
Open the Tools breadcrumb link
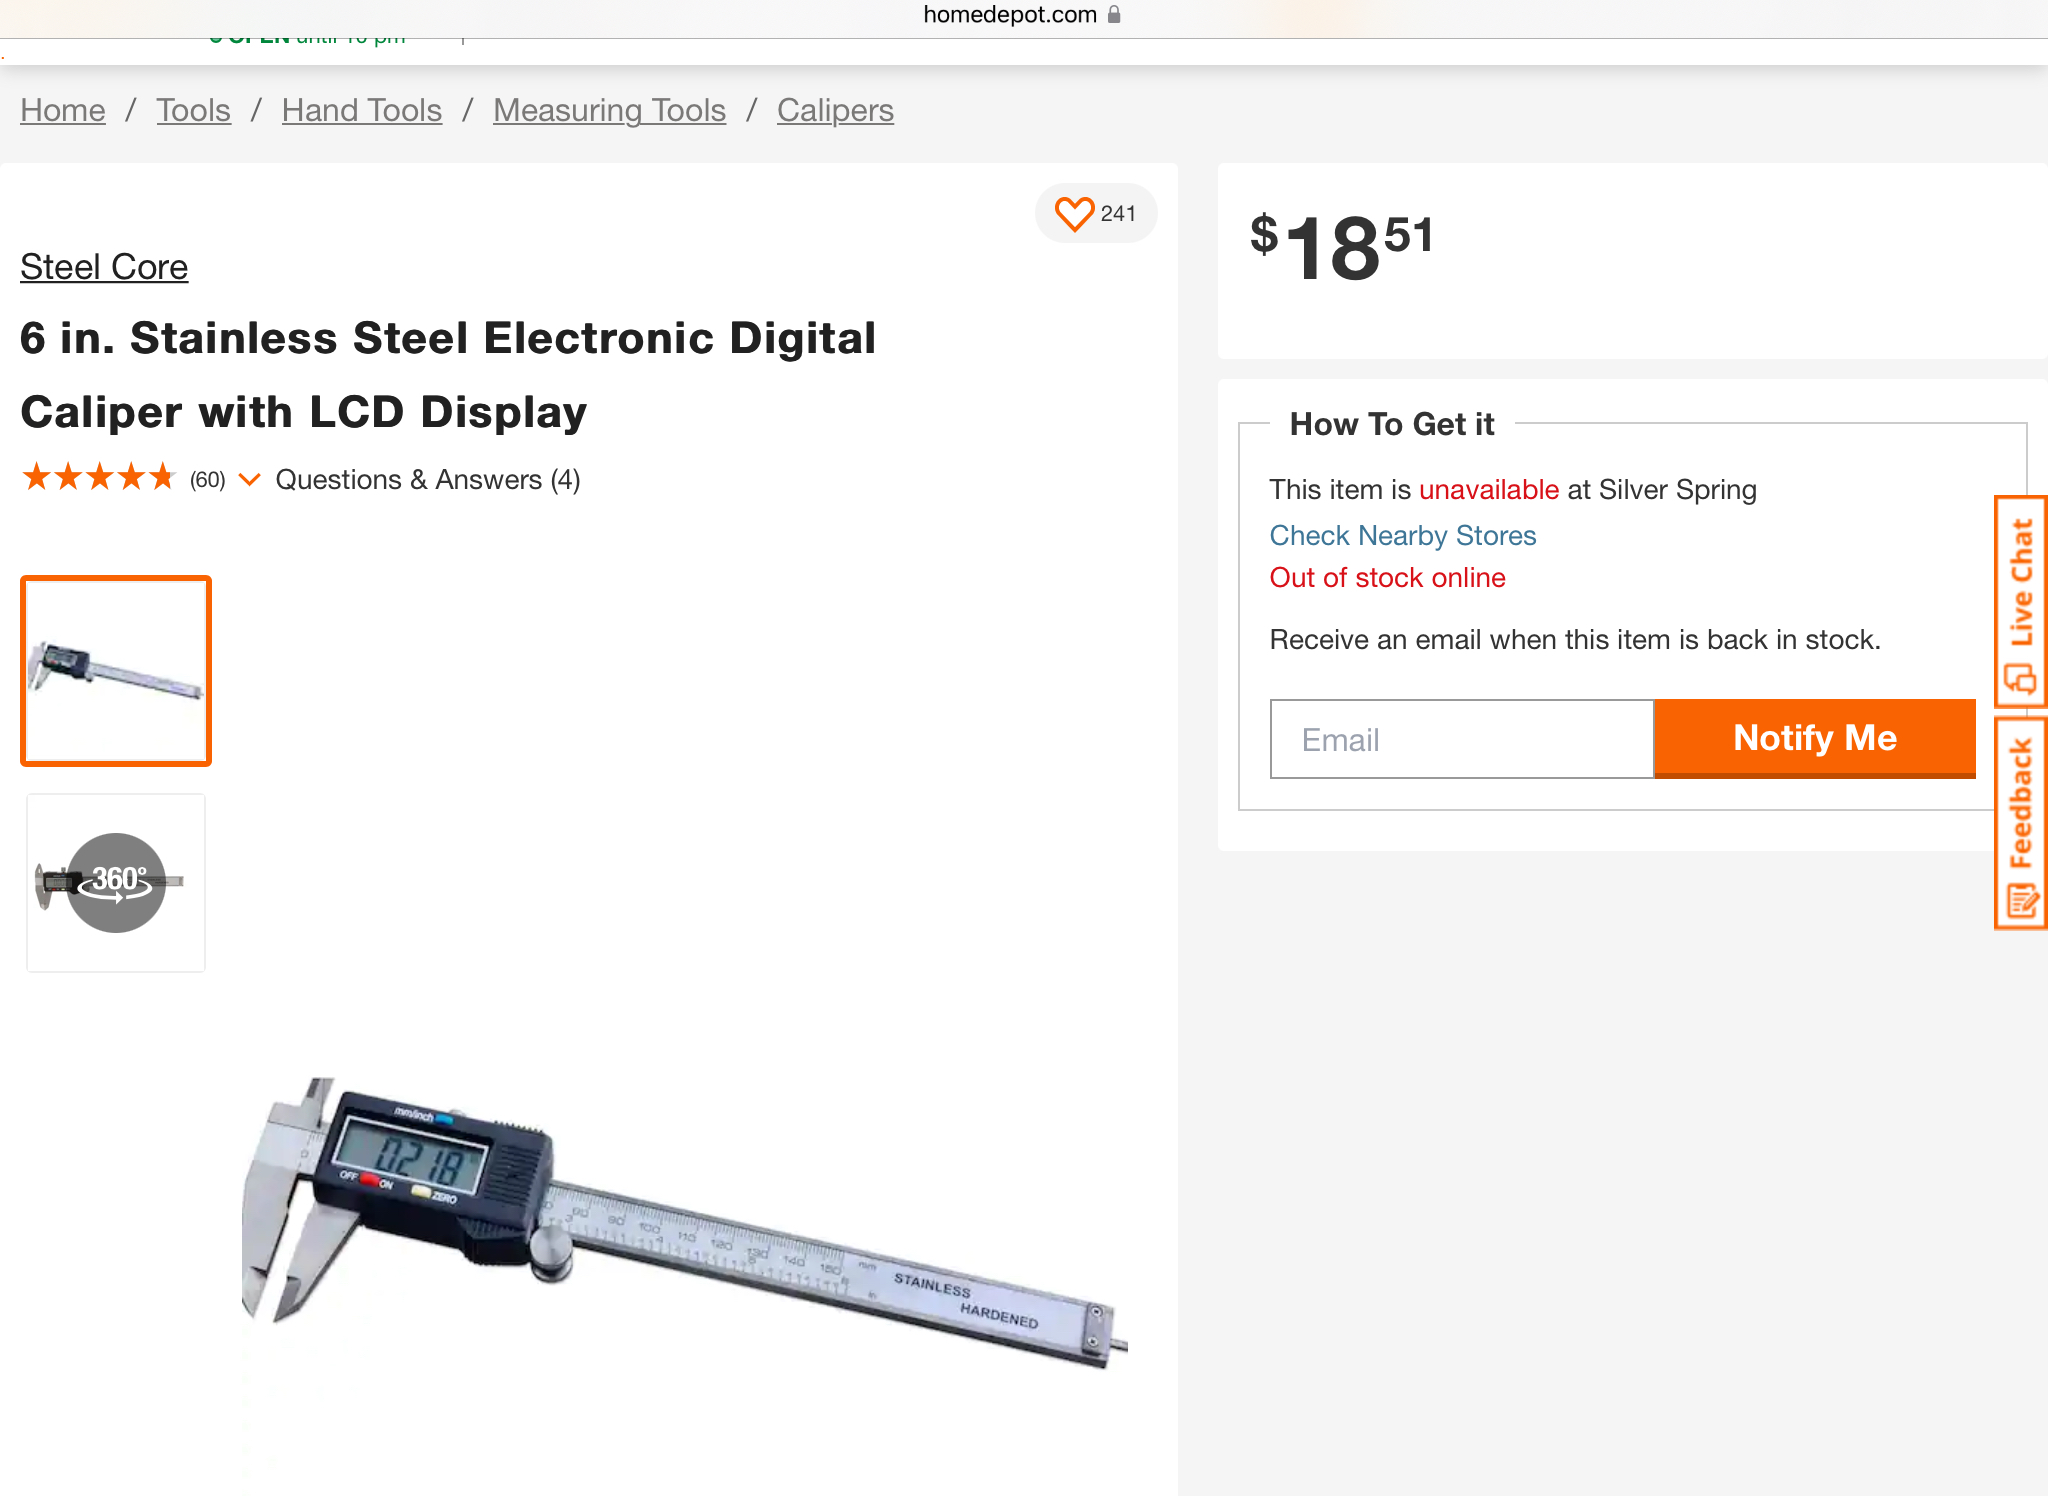193,110
